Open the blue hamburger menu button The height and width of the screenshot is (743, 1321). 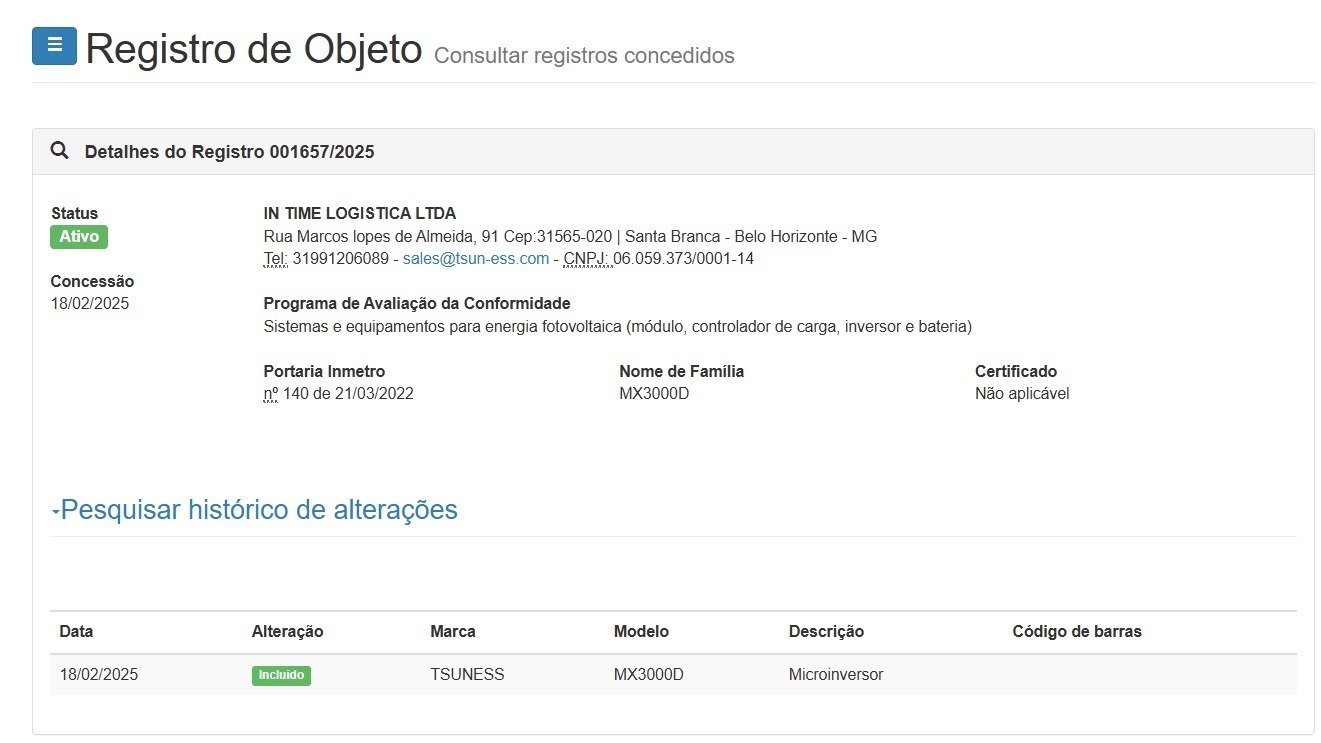[x=54, y=46]
